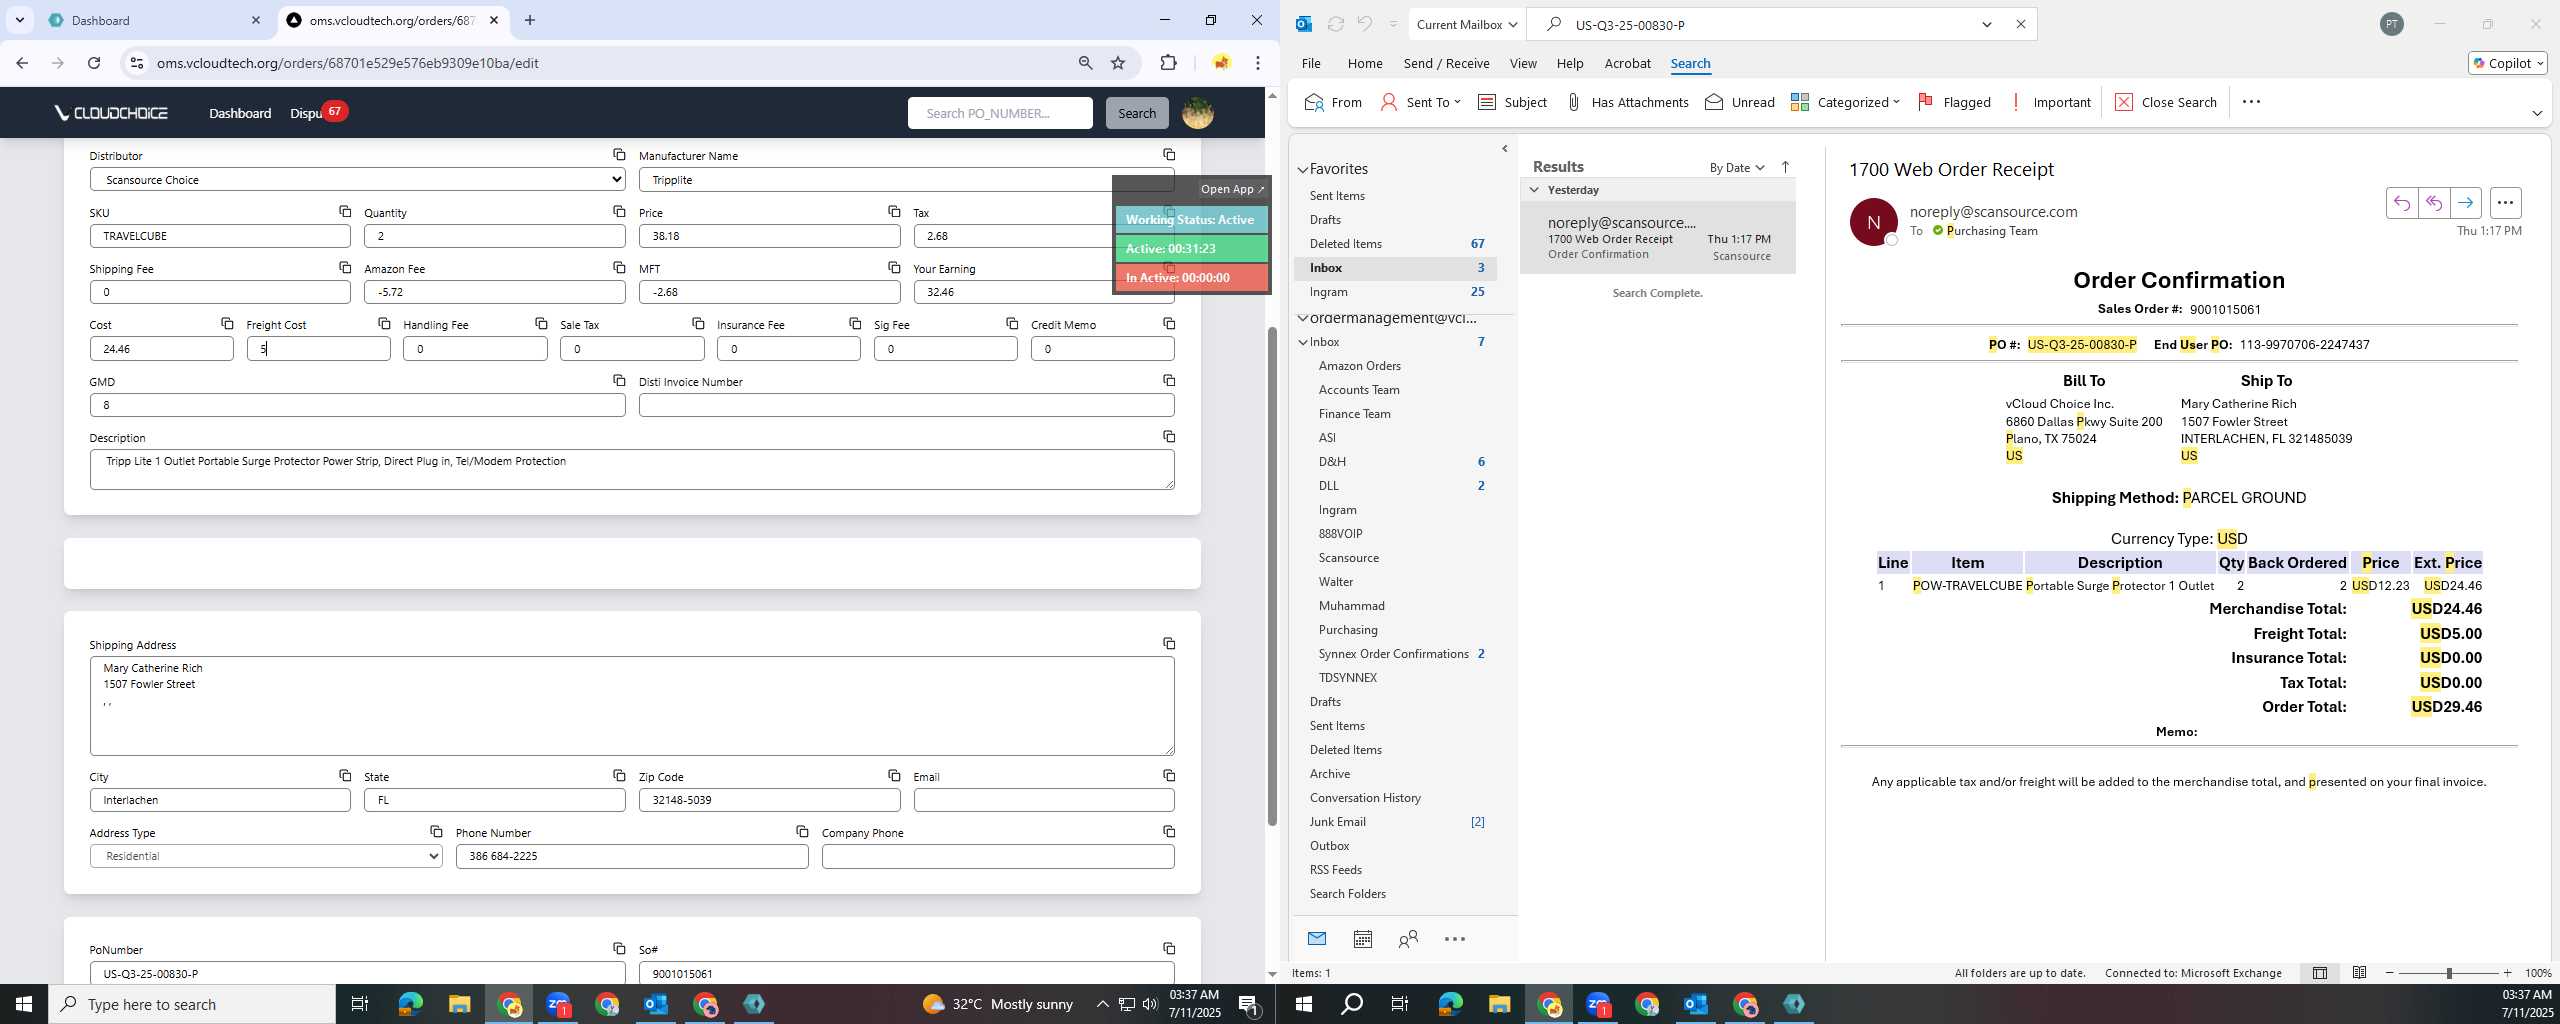Open the Scansource email in results

click(x=1658, y=238)
